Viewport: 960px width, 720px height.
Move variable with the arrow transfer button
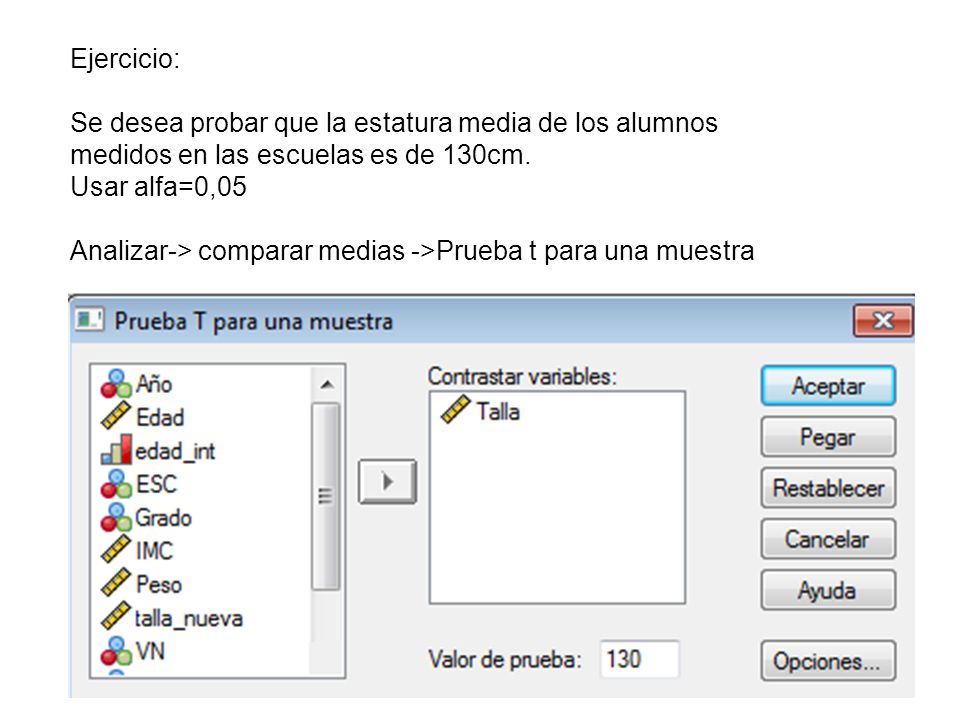coord(387,482)
